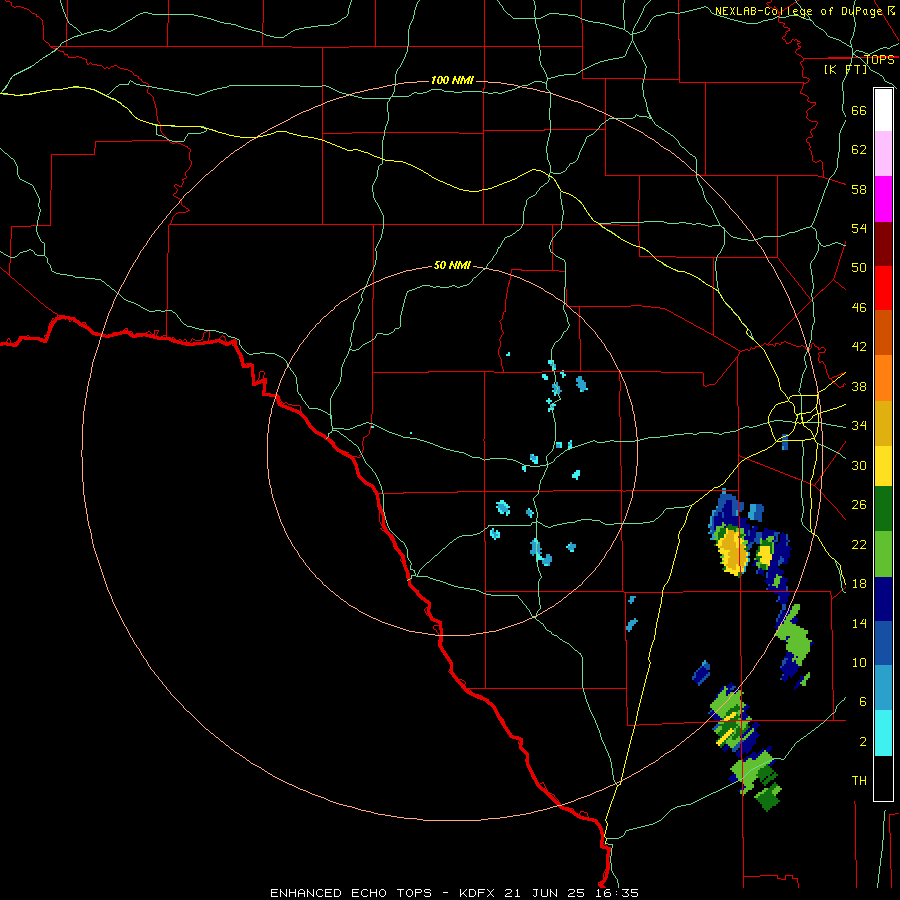Click the light green legend swatch
The image size is (900, 900).
pos(883,554)
